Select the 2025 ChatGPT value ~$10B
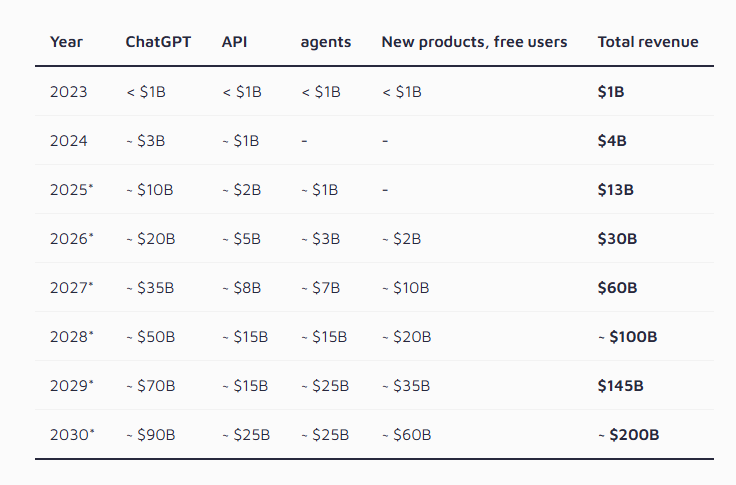Image resolution: width=736 pixels, height=485 pixels. click(x=150, y=190)
